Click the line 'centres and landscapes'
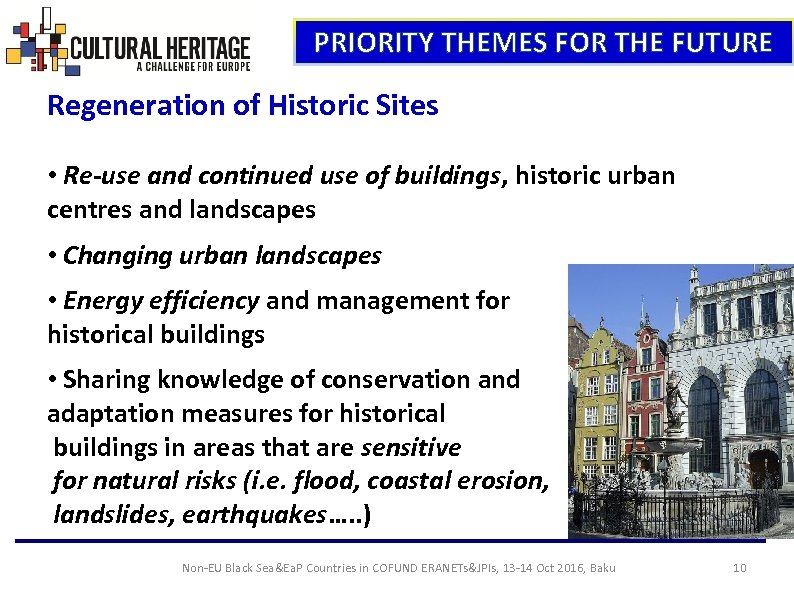The width and height of the screenshot is (794, 595). click(181, 209)
